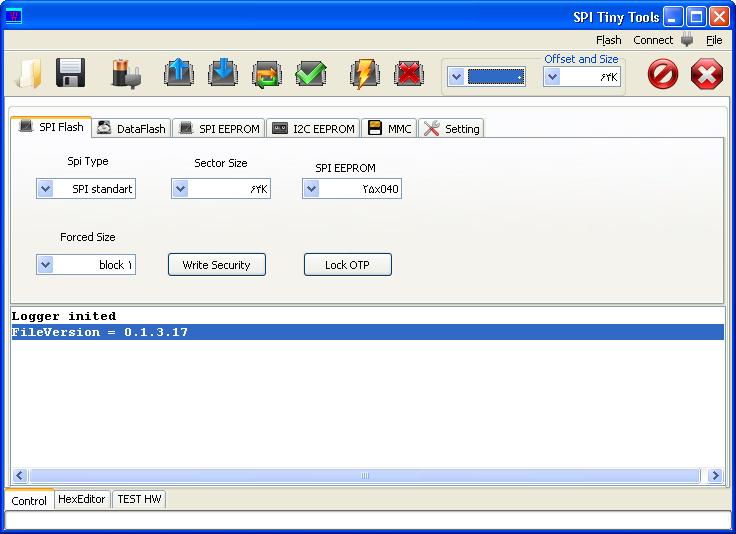Switch to the MMC tab
736x534 pixels.
[x=389, y=128]
